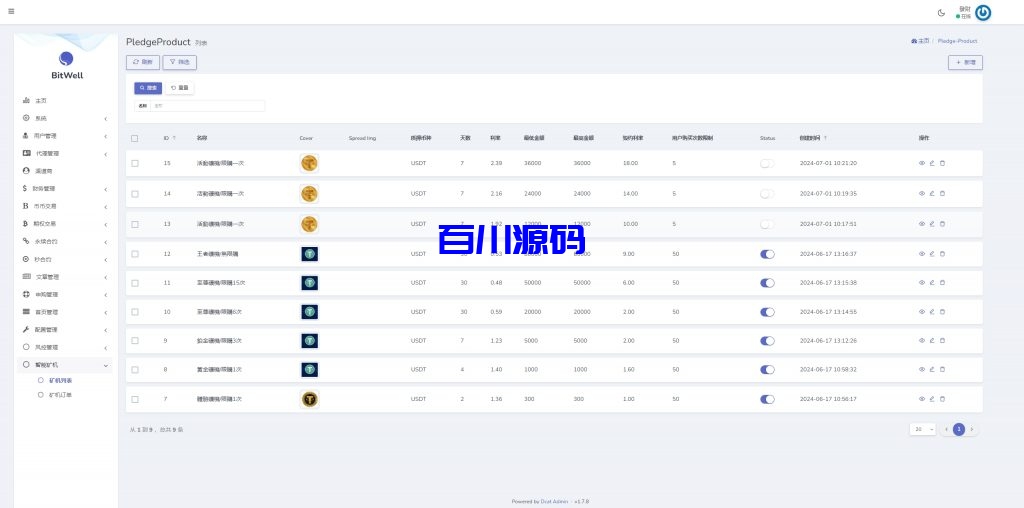The height and width of the screenshot is (508, 1024).
Task: Disable the Status switch for ID 12
Action: [x=767, y=254]
